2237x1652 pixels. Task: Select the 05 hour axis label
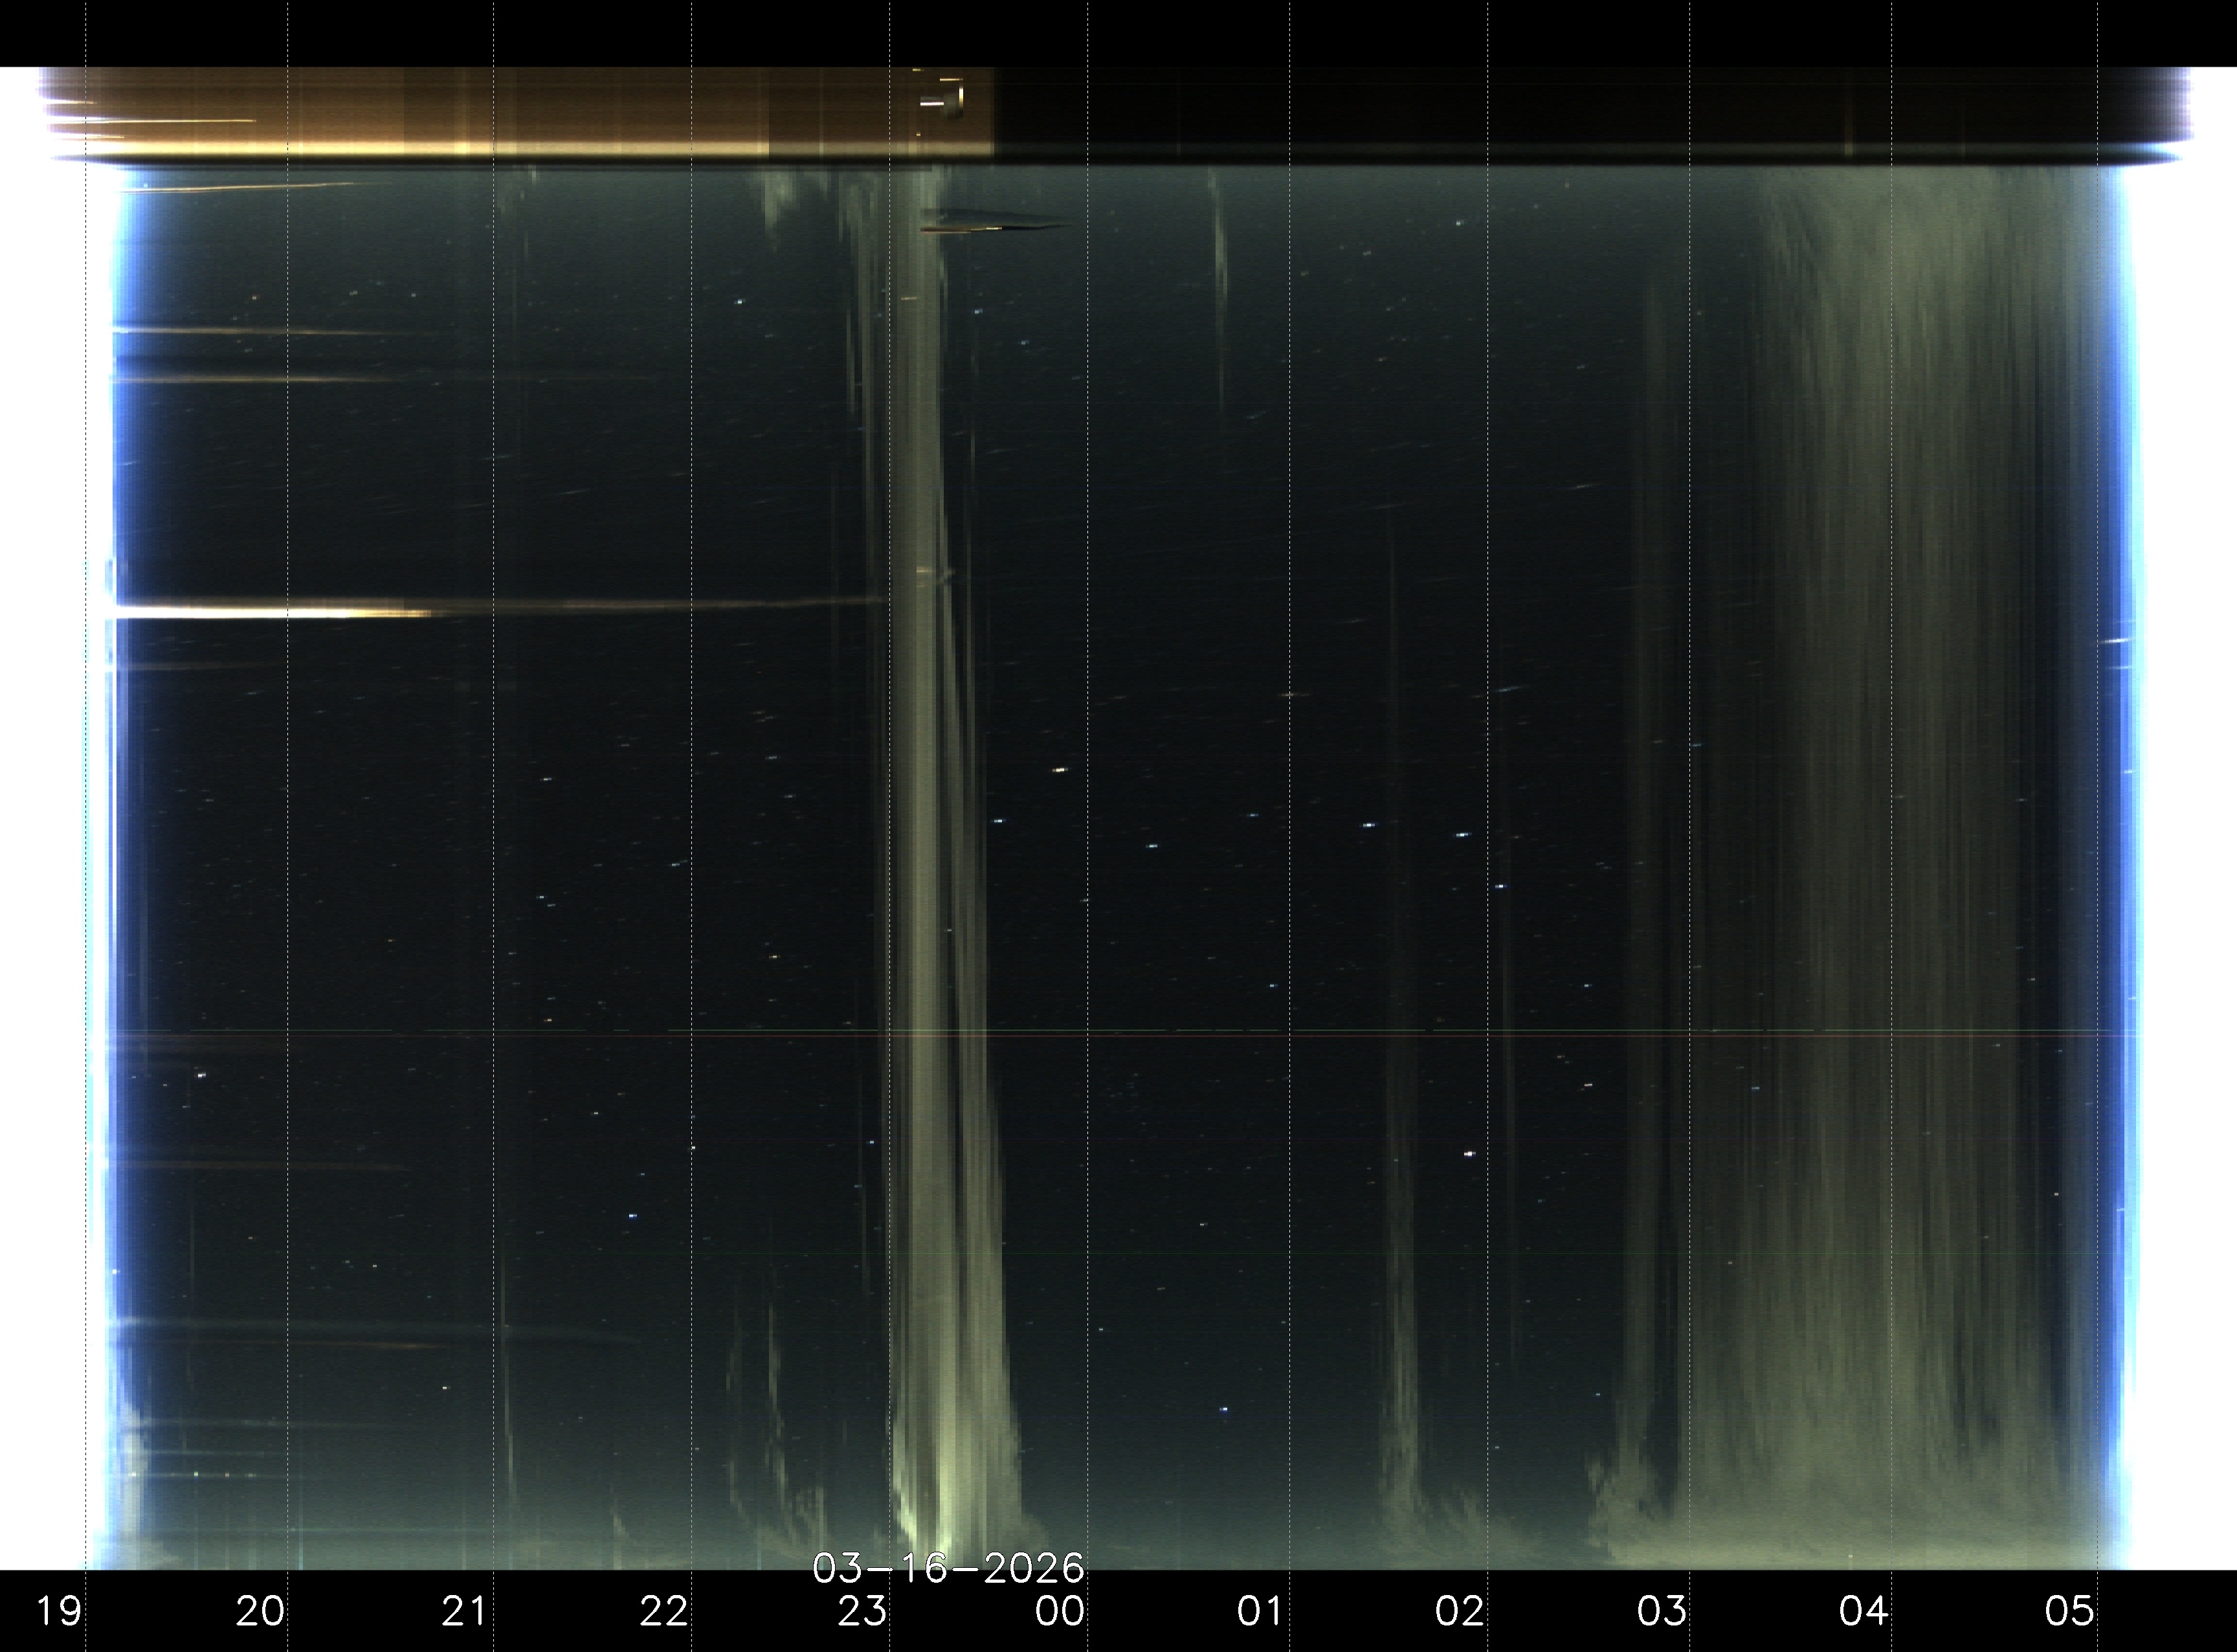(x=2069, y=1611)
